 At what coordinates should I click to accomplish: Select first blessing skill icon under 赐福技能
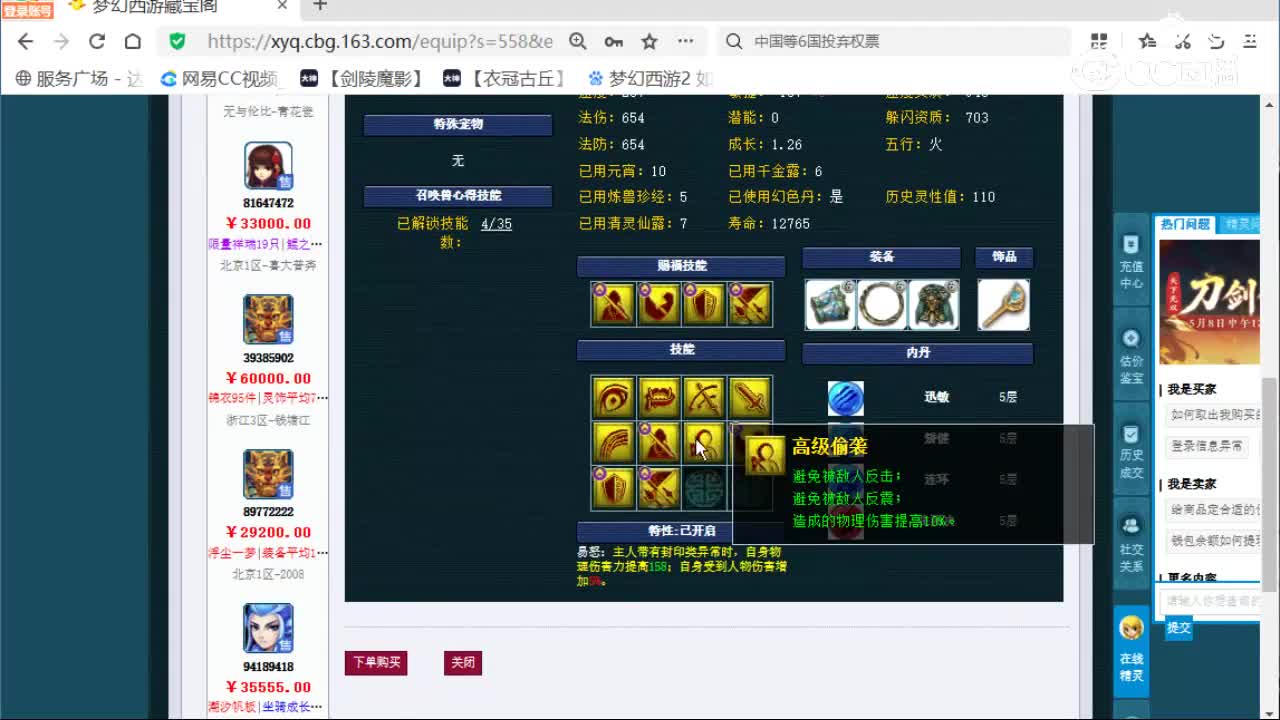tap(613, 304)
